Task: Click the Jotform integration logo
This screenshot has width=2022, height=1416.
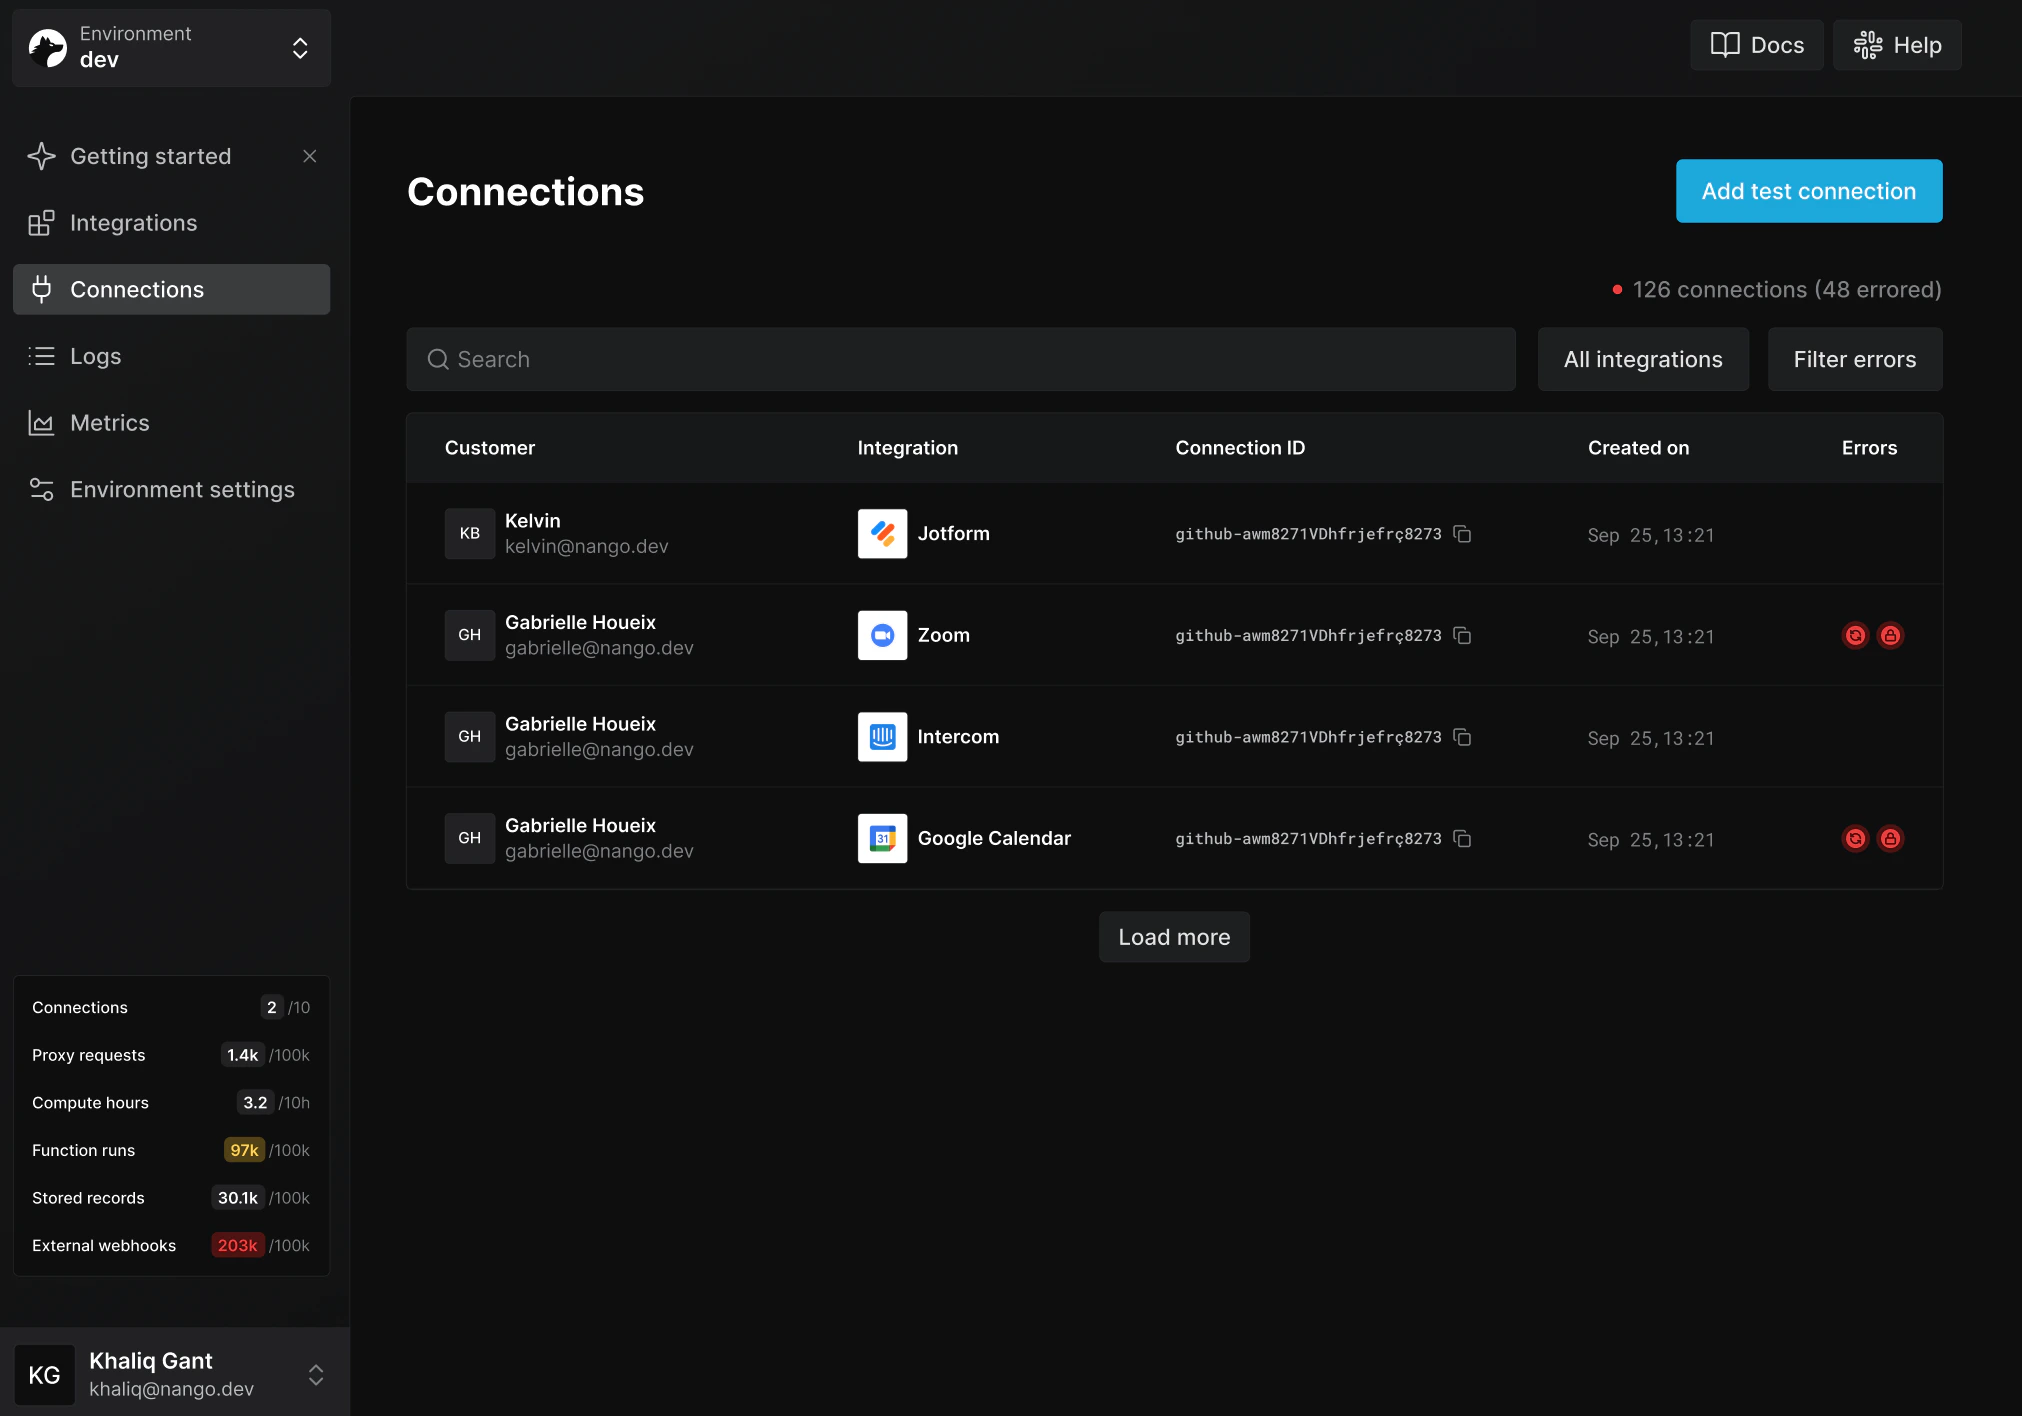Action: coord(882,534)
